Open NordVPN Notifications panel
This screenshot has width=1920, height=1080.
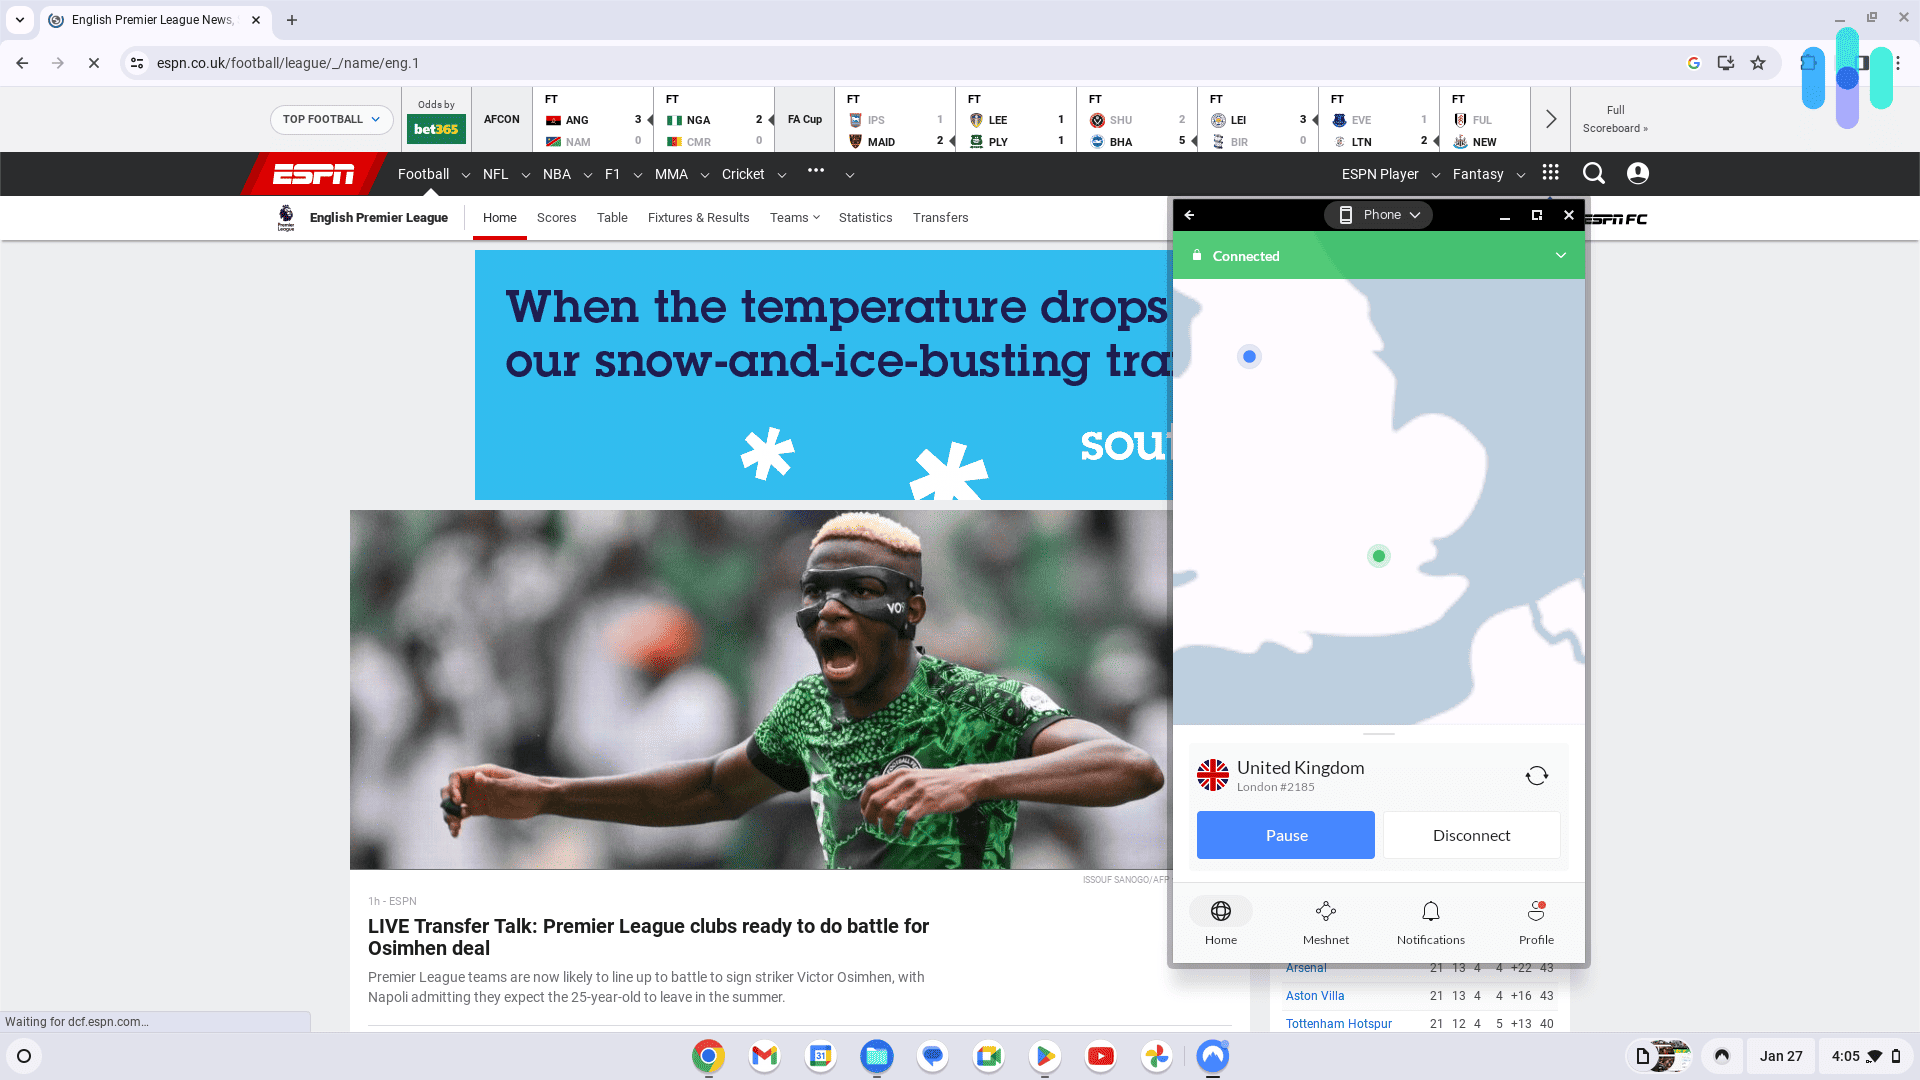[x=1431, y=920]
